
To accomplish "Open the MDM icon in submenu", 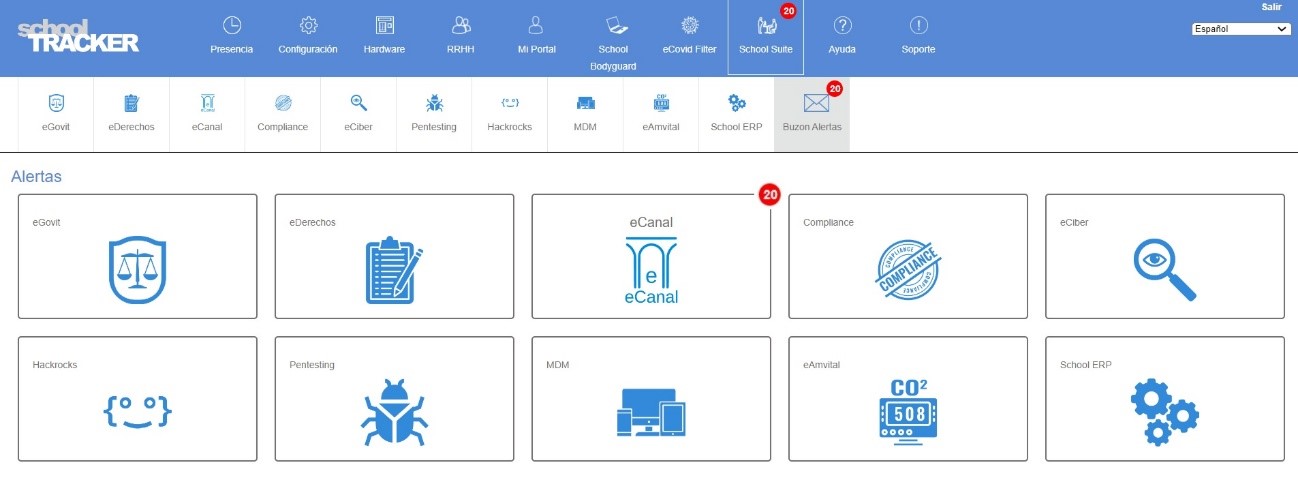I will point(585,103).
